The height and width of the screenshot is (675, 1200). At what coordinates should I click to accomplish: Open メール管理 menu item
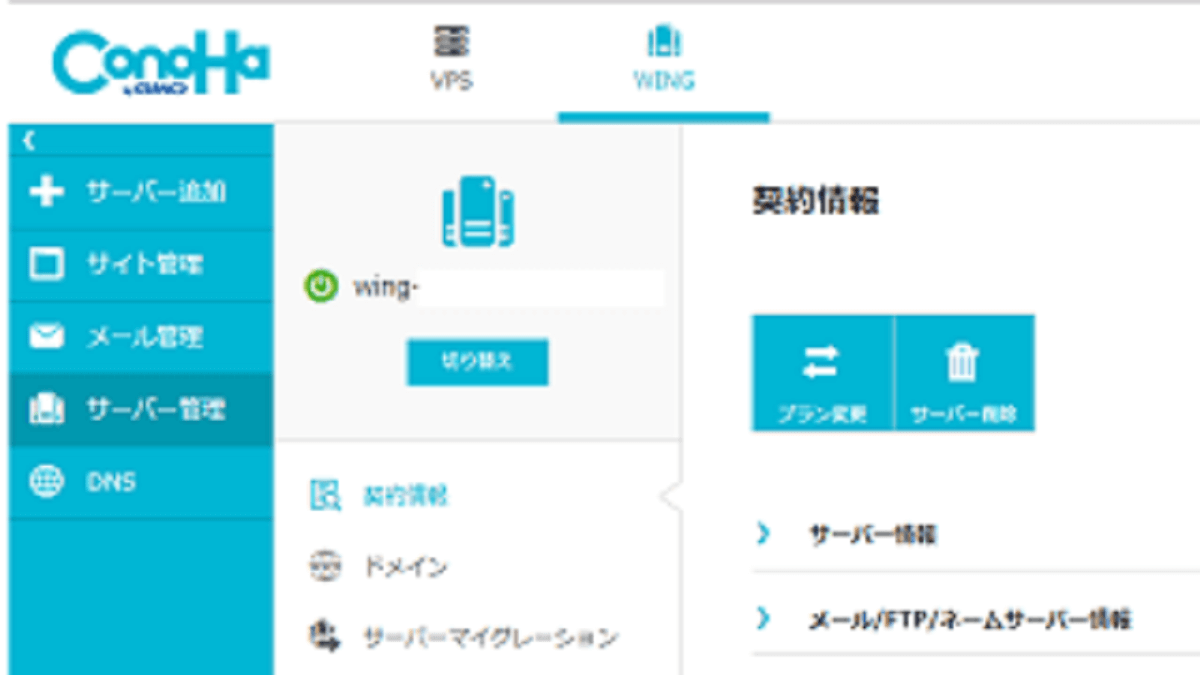141,337
